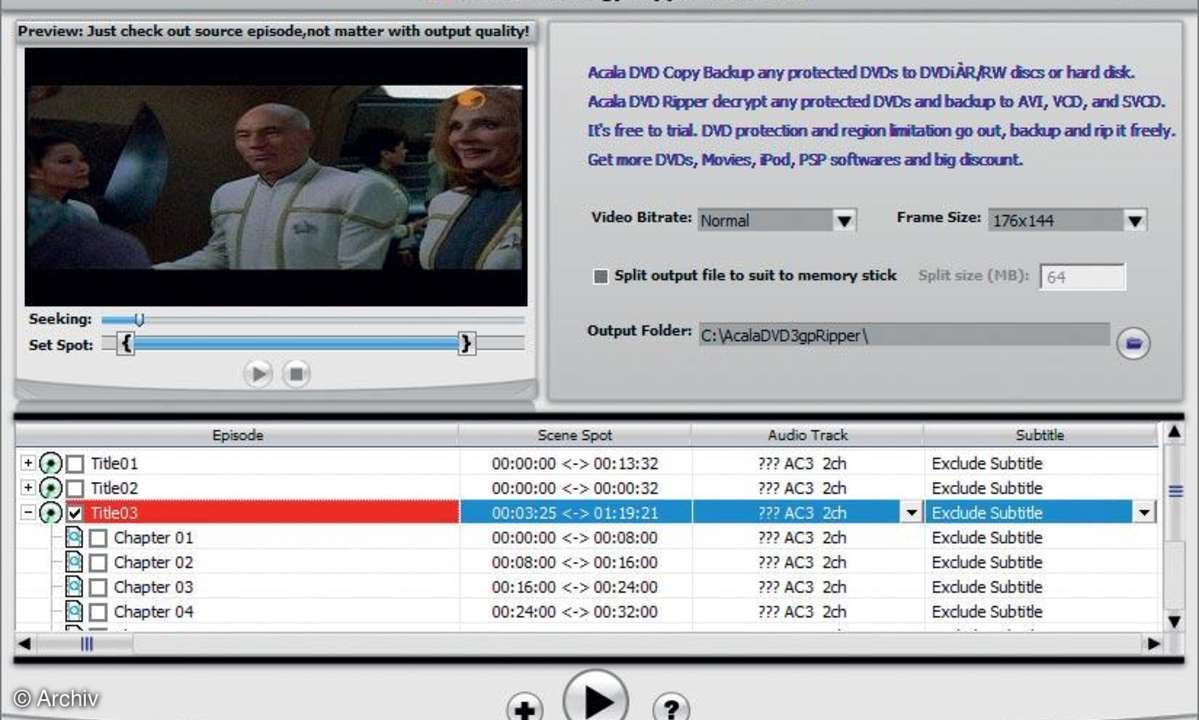Open the Video Bitrate dropdown
The width and height of the screenshot is (1199, 720).
pos(844,221)
